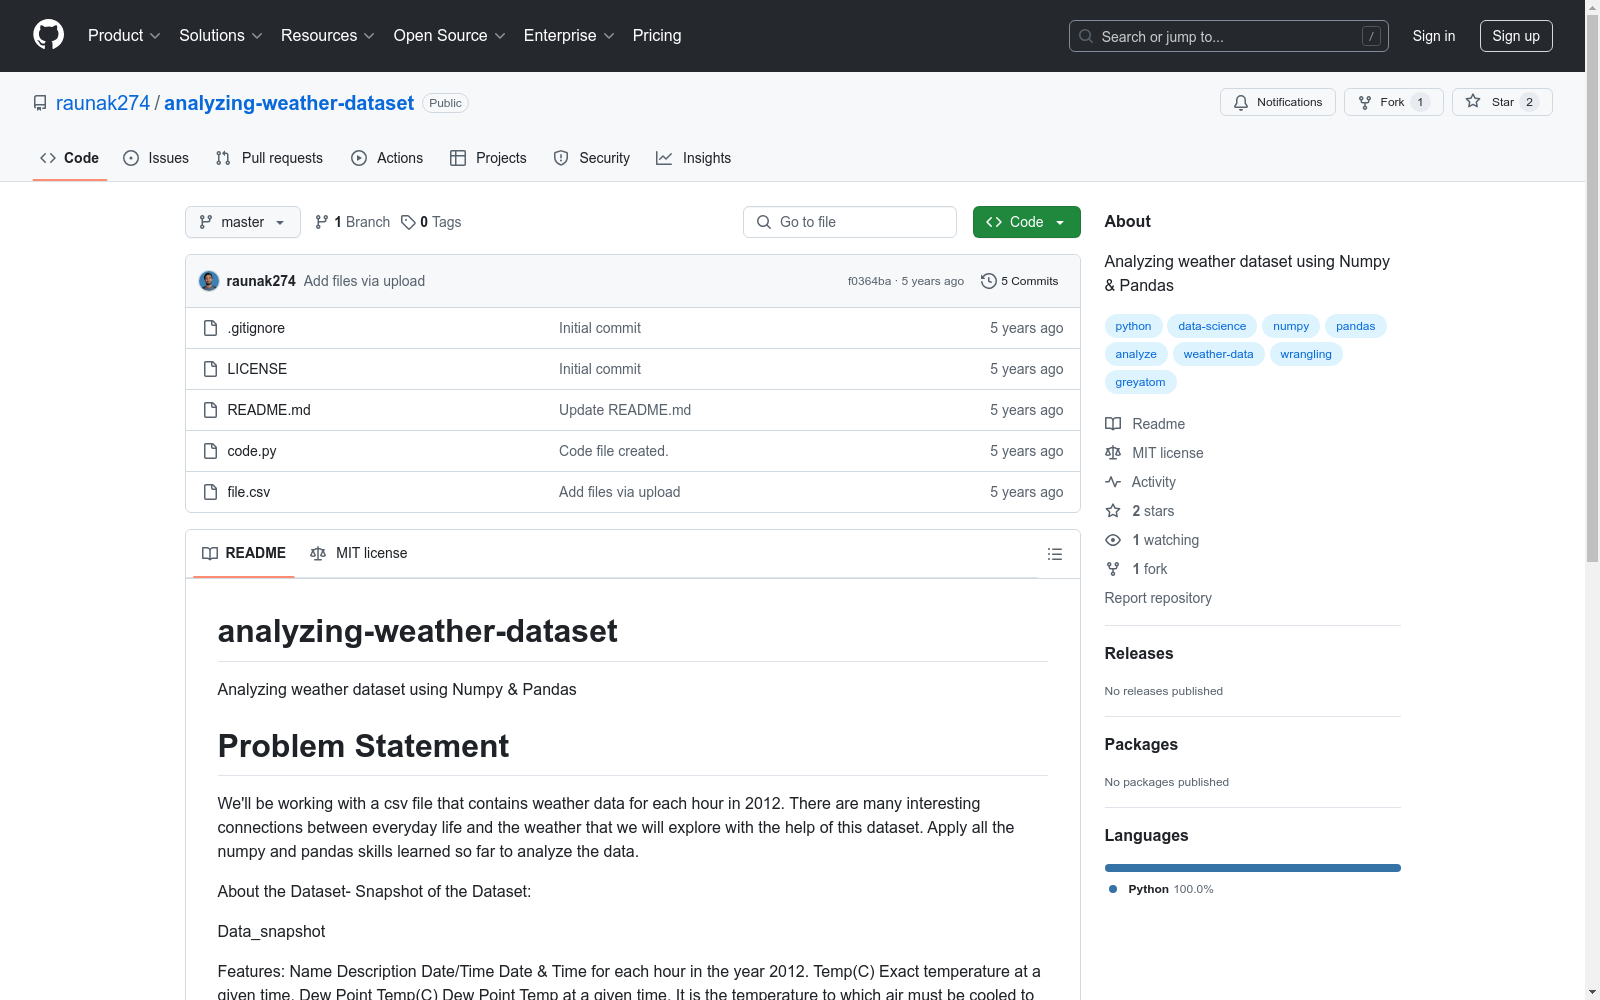Click the MIT license scale icon in About
1600x1000 pixels.
(1113, 453)
